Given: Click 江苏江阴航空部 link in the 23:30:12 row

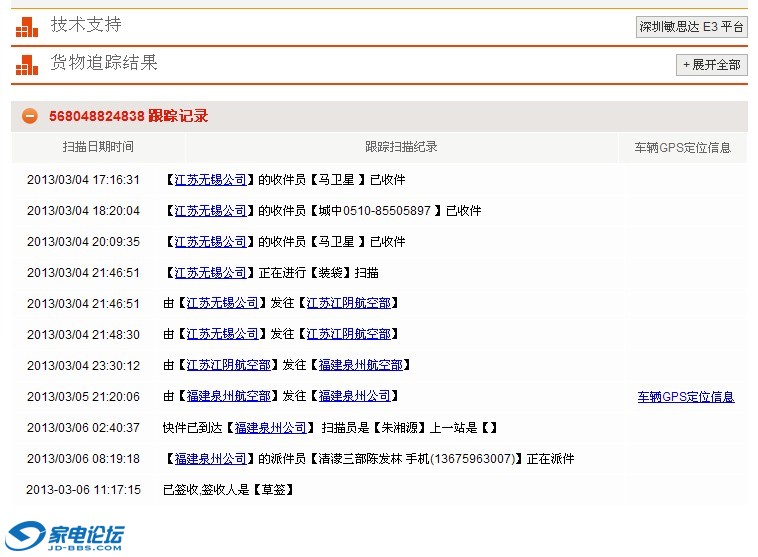Looking at the screenshot, I should click(228, 365).
